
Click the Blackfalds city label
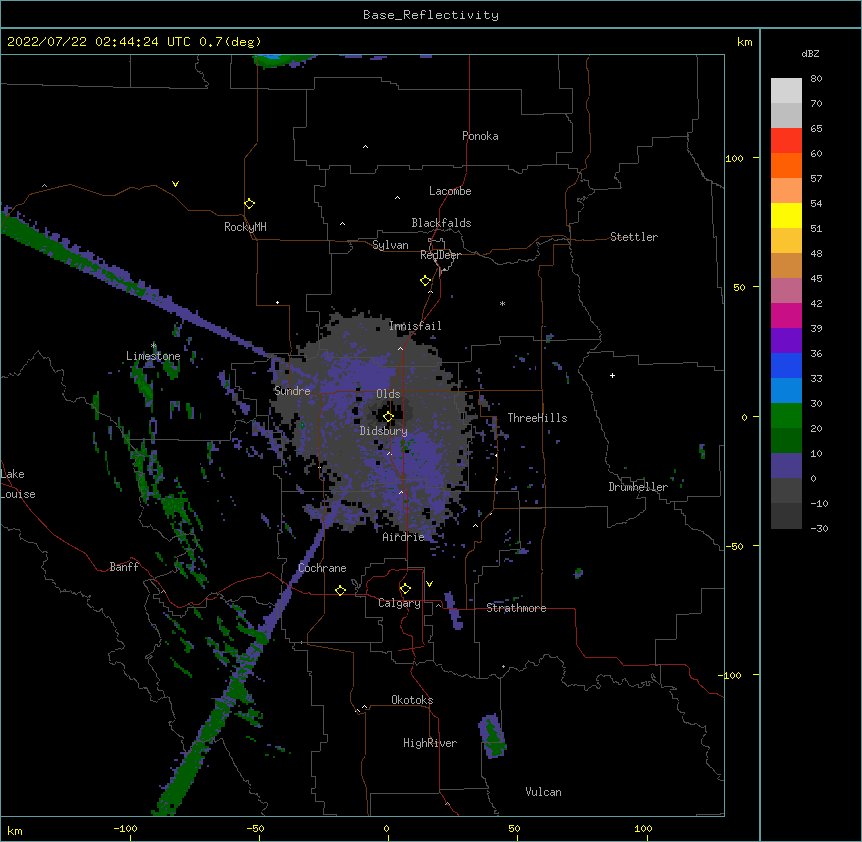click(x=441, y=223)
